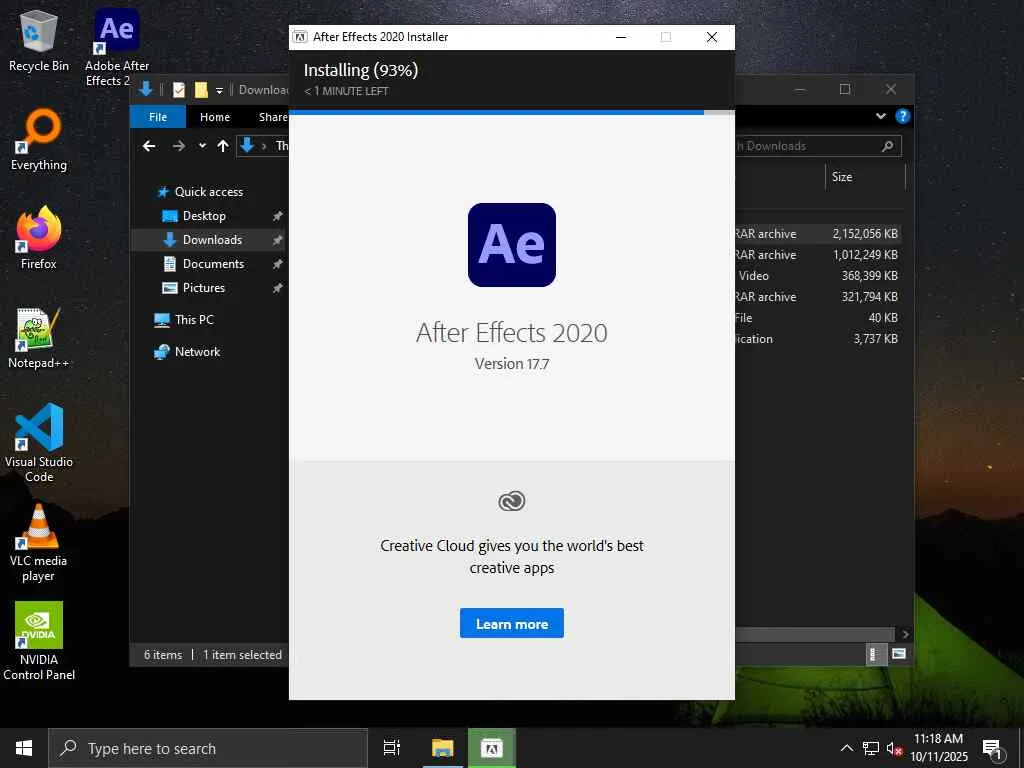Click the search magnifier icon in Explorer
The image size is (1024, 768).
(x=887, y=146)
